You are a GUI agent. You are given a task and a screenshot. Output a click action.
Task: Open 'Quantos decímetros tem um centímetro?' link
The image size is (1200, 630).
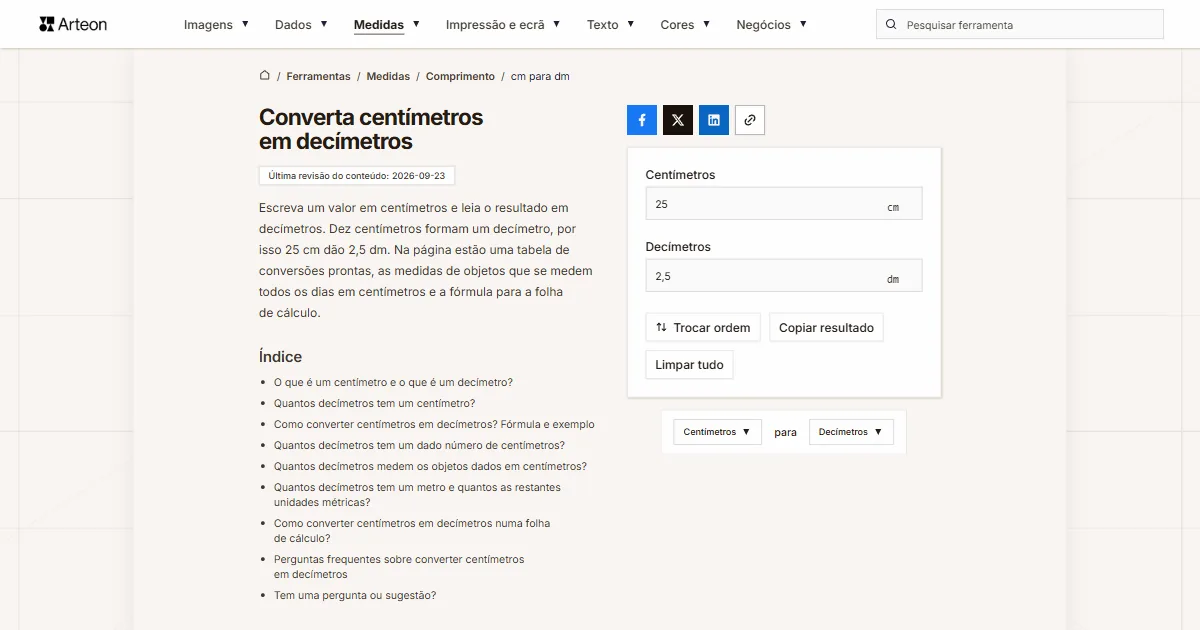[374, 403]
